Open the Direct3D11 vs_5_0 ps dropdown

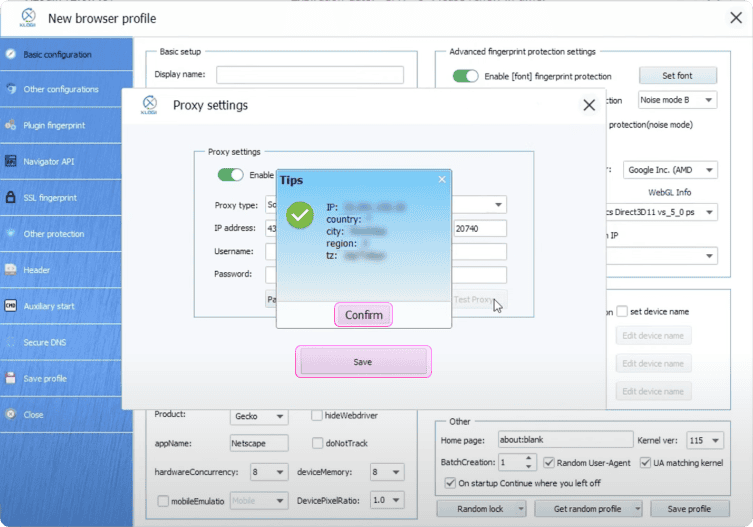pos(662,212)
